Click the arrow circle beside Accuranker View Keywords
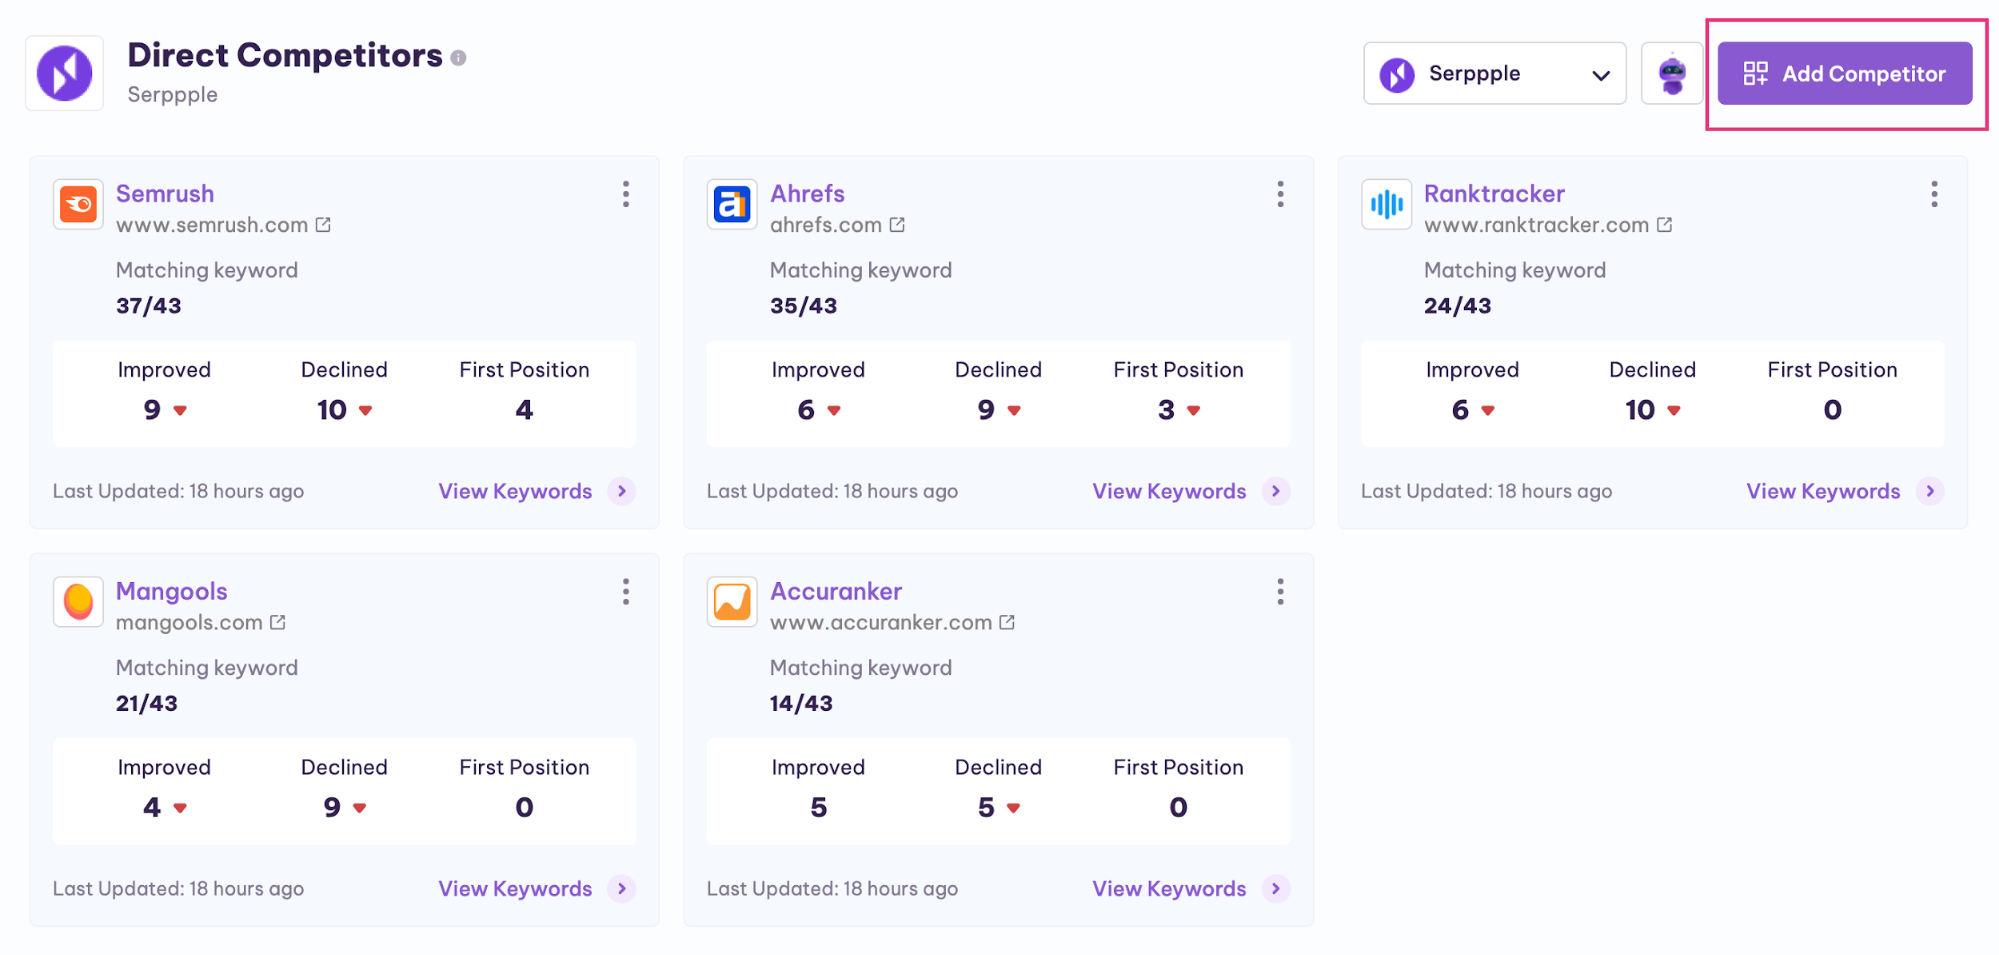This screenshot has width=1999, height=955. [1276, 889]
